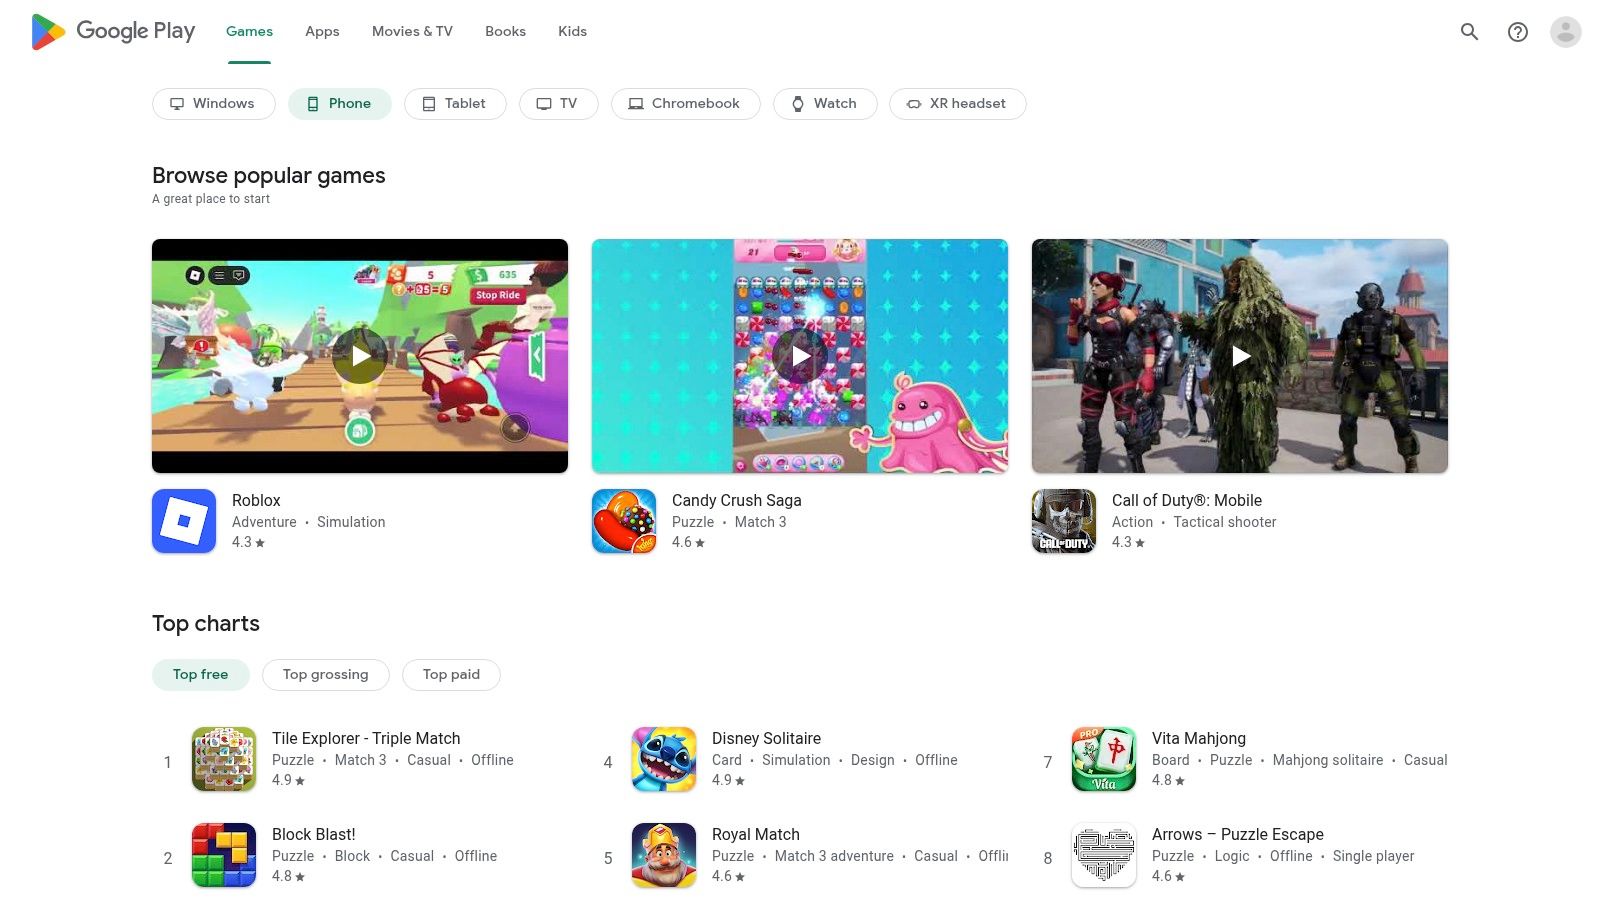The height and width of the screenshot is (900, 1600).
Task: Select the Roblox app icon
Action: (x=184, y=520)
